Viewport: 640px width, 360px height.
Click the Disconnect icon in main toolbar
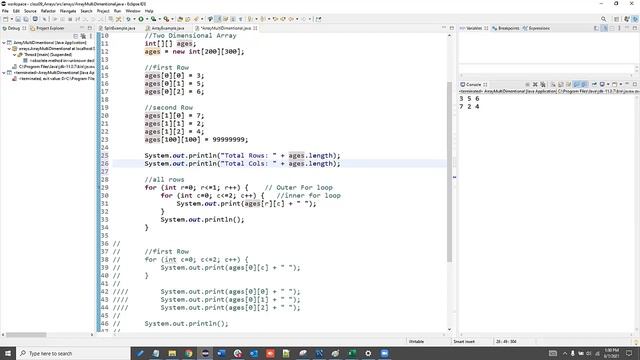tap(78, 19)
